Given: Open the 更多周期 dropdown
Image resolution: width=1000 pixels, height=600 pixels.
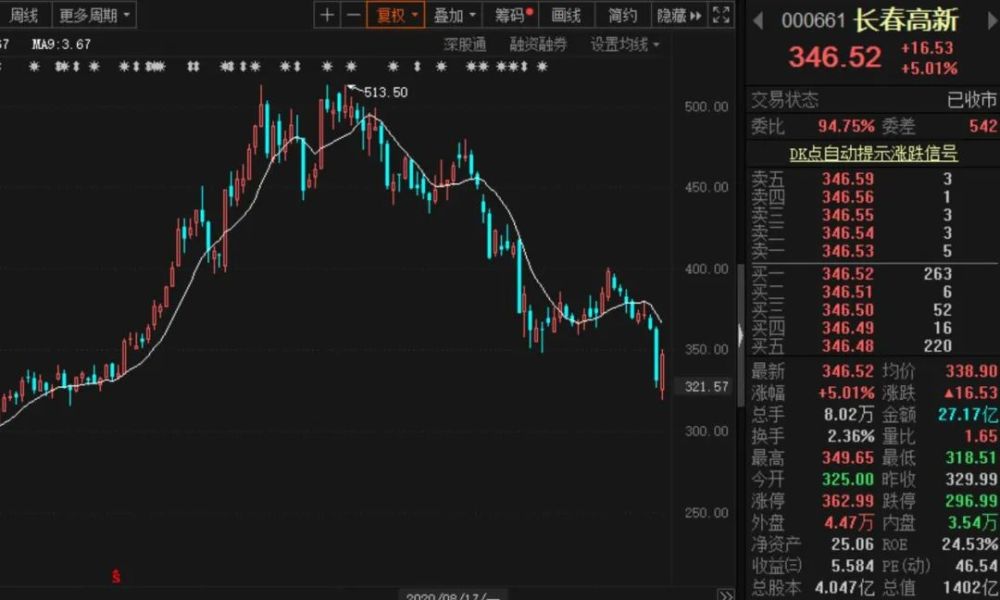Looking at the screenshot, I should [x=94, y=15].
